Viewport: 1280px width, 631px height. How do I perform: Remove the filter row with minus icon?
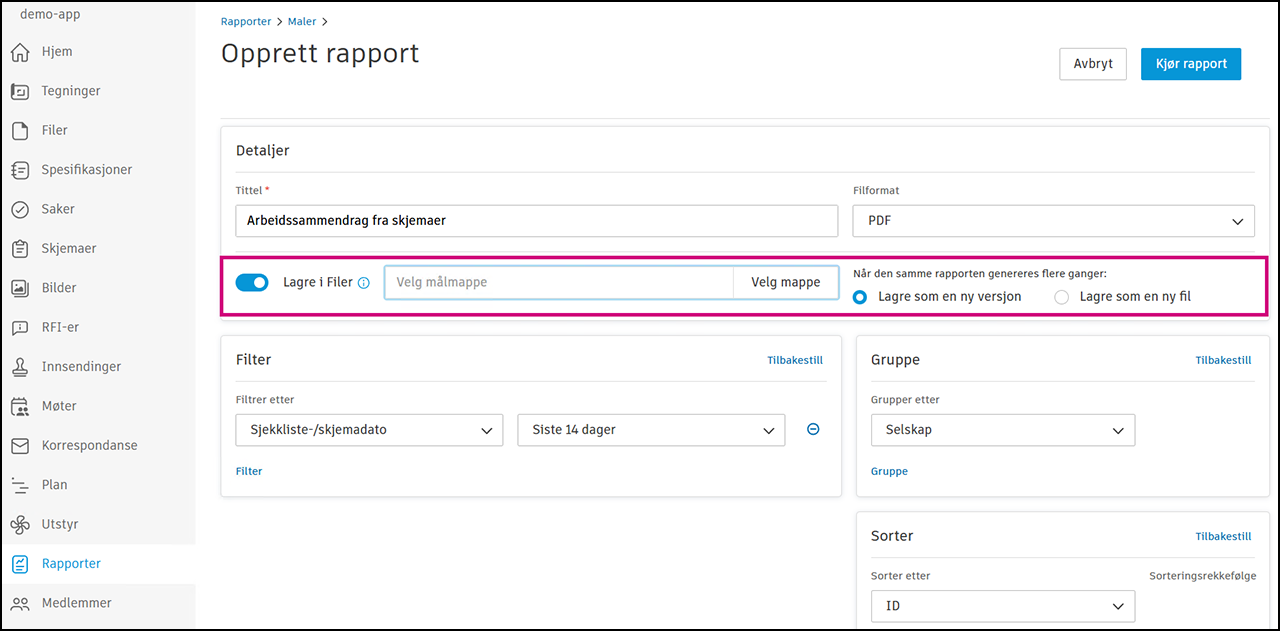[813, 430]
